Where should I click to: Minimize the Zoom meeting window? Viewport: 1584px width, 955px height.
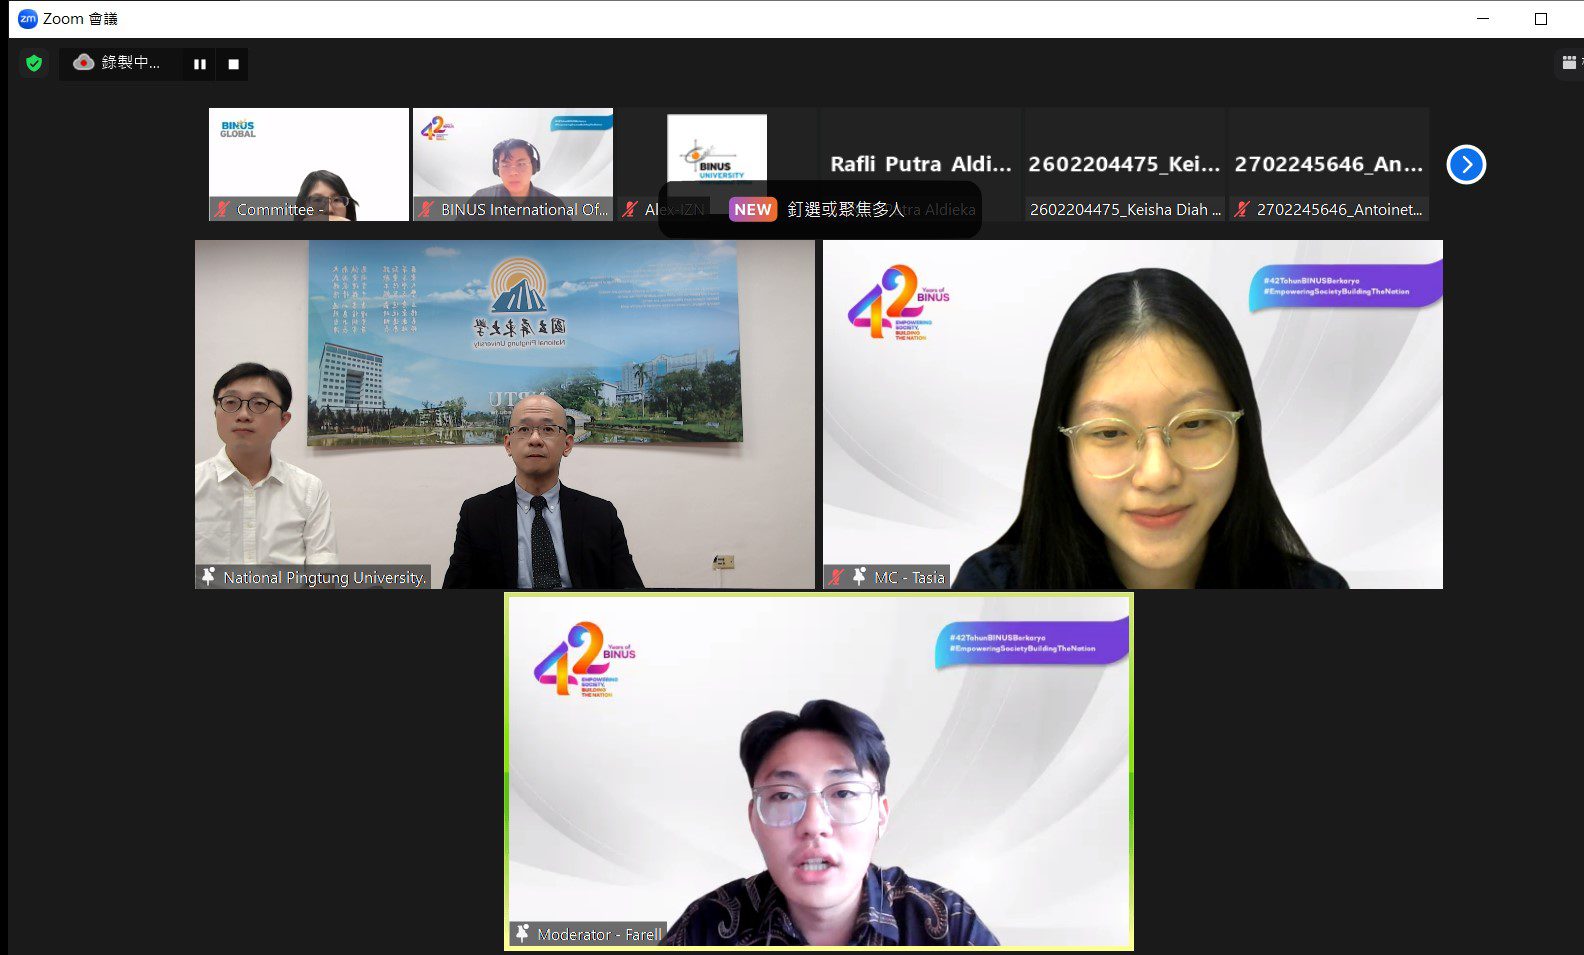coord(1483,19)
